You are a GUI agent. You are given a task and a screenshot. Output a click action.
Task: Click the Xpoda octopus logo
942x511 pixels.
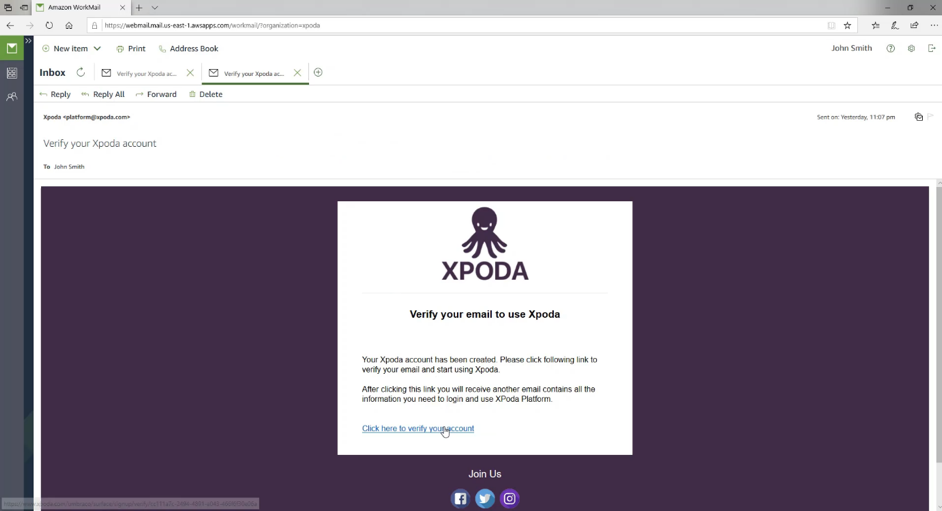485,244
